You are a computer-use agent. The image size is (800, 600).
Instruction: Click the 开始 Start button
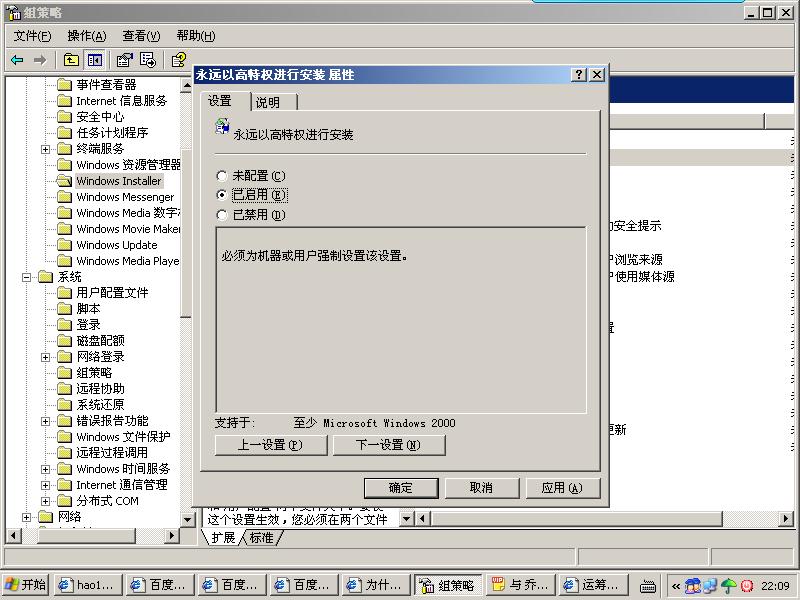tap(26, 585)
